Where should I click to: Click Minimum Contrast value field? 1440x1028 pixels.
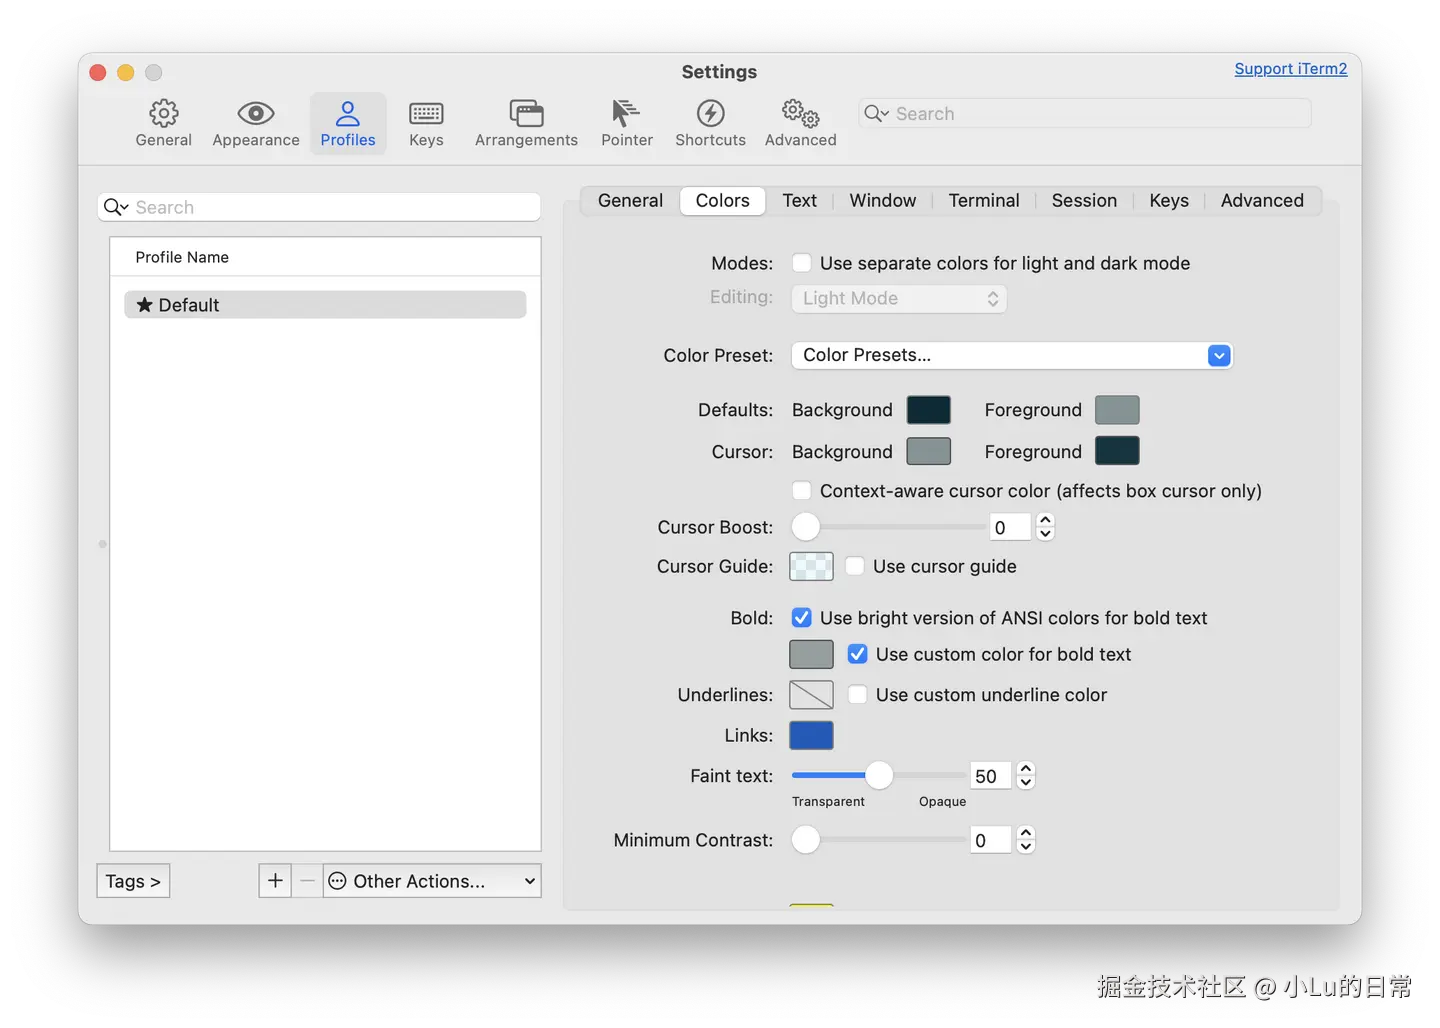(990, 840)
